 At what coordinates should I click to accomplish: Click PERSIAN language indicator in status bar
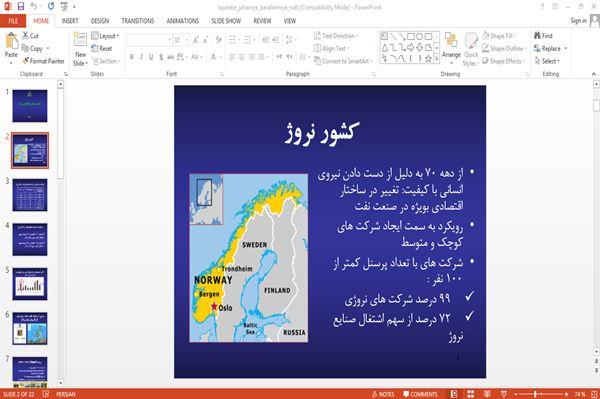point(66,394)
